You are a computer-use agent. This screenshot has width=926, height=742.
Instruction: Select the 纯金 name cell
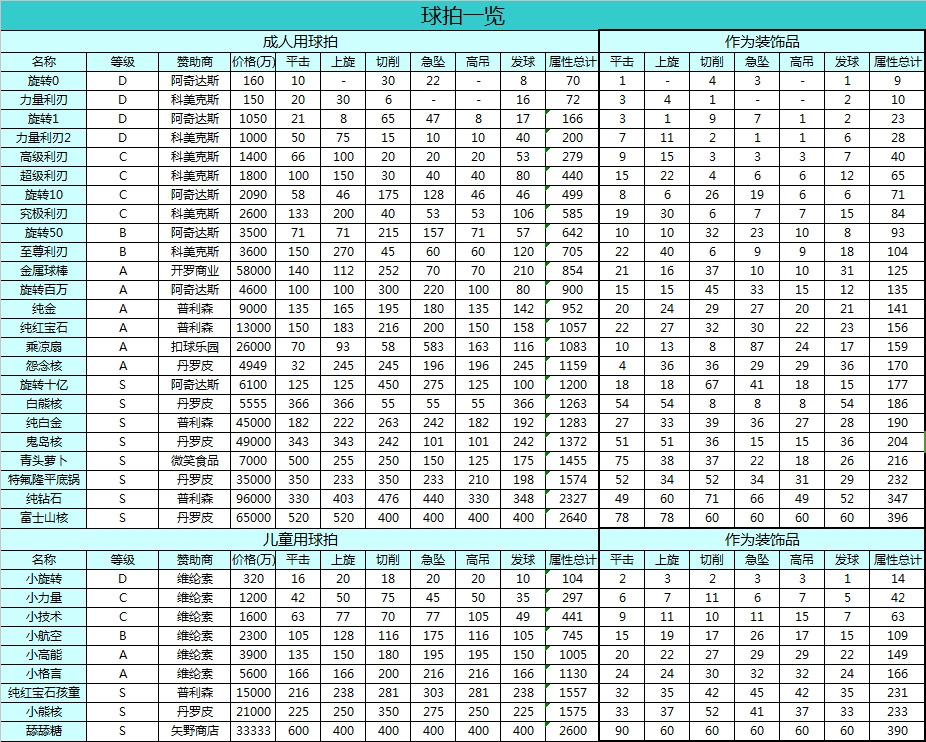(x=44, y=308)
